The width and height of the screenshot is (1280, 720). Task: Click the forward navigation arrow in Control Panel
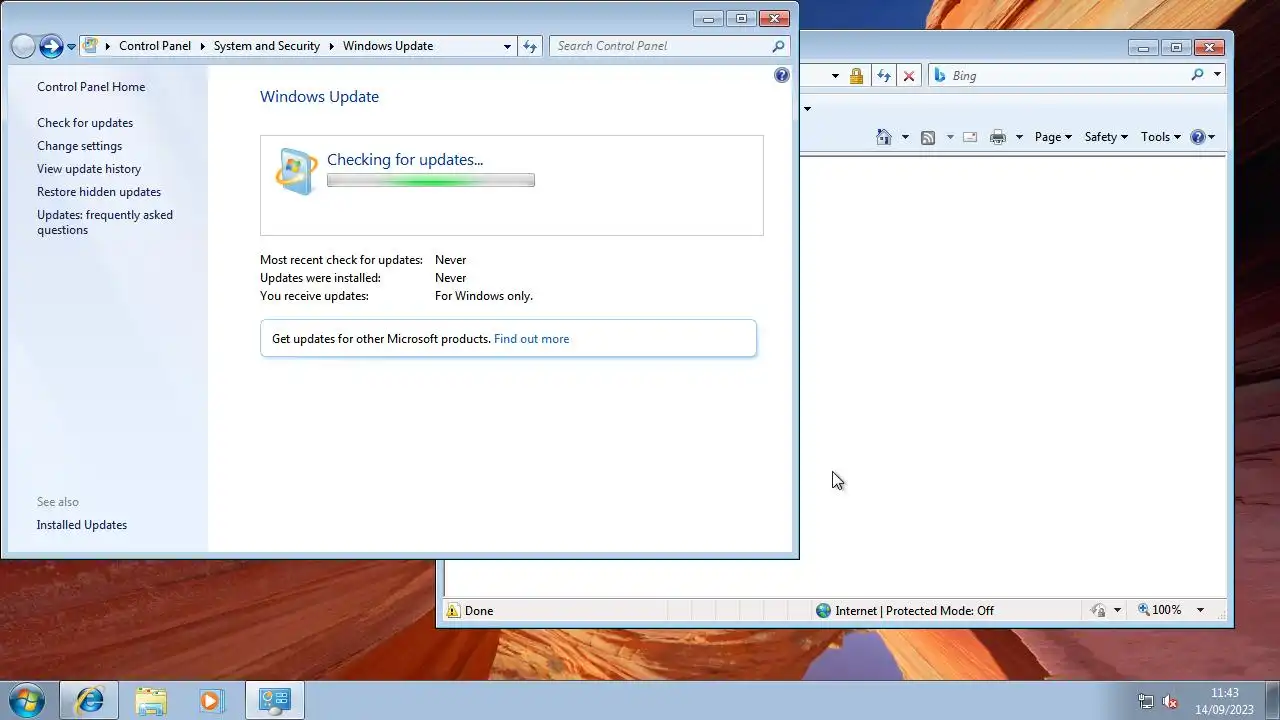click(51, 46)
